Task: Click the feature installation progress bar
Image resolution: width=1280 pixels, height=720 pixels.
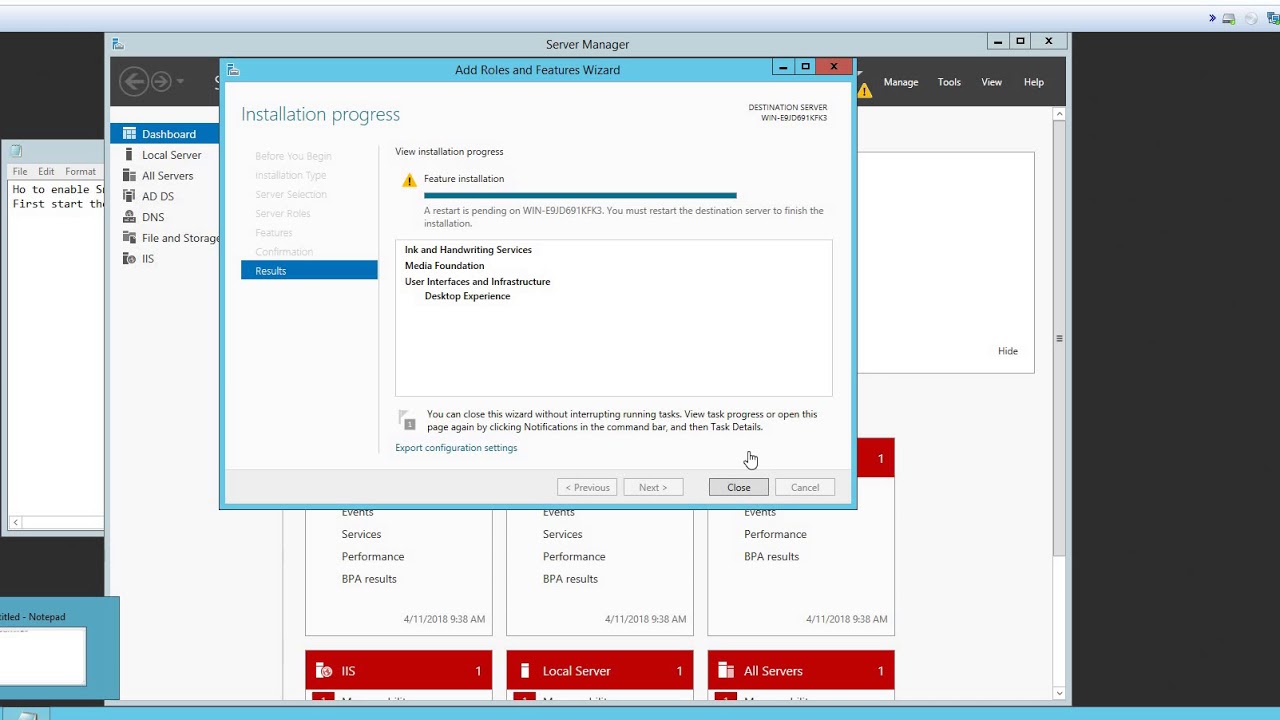Action: pyautogui.click(x=580, y=196)
